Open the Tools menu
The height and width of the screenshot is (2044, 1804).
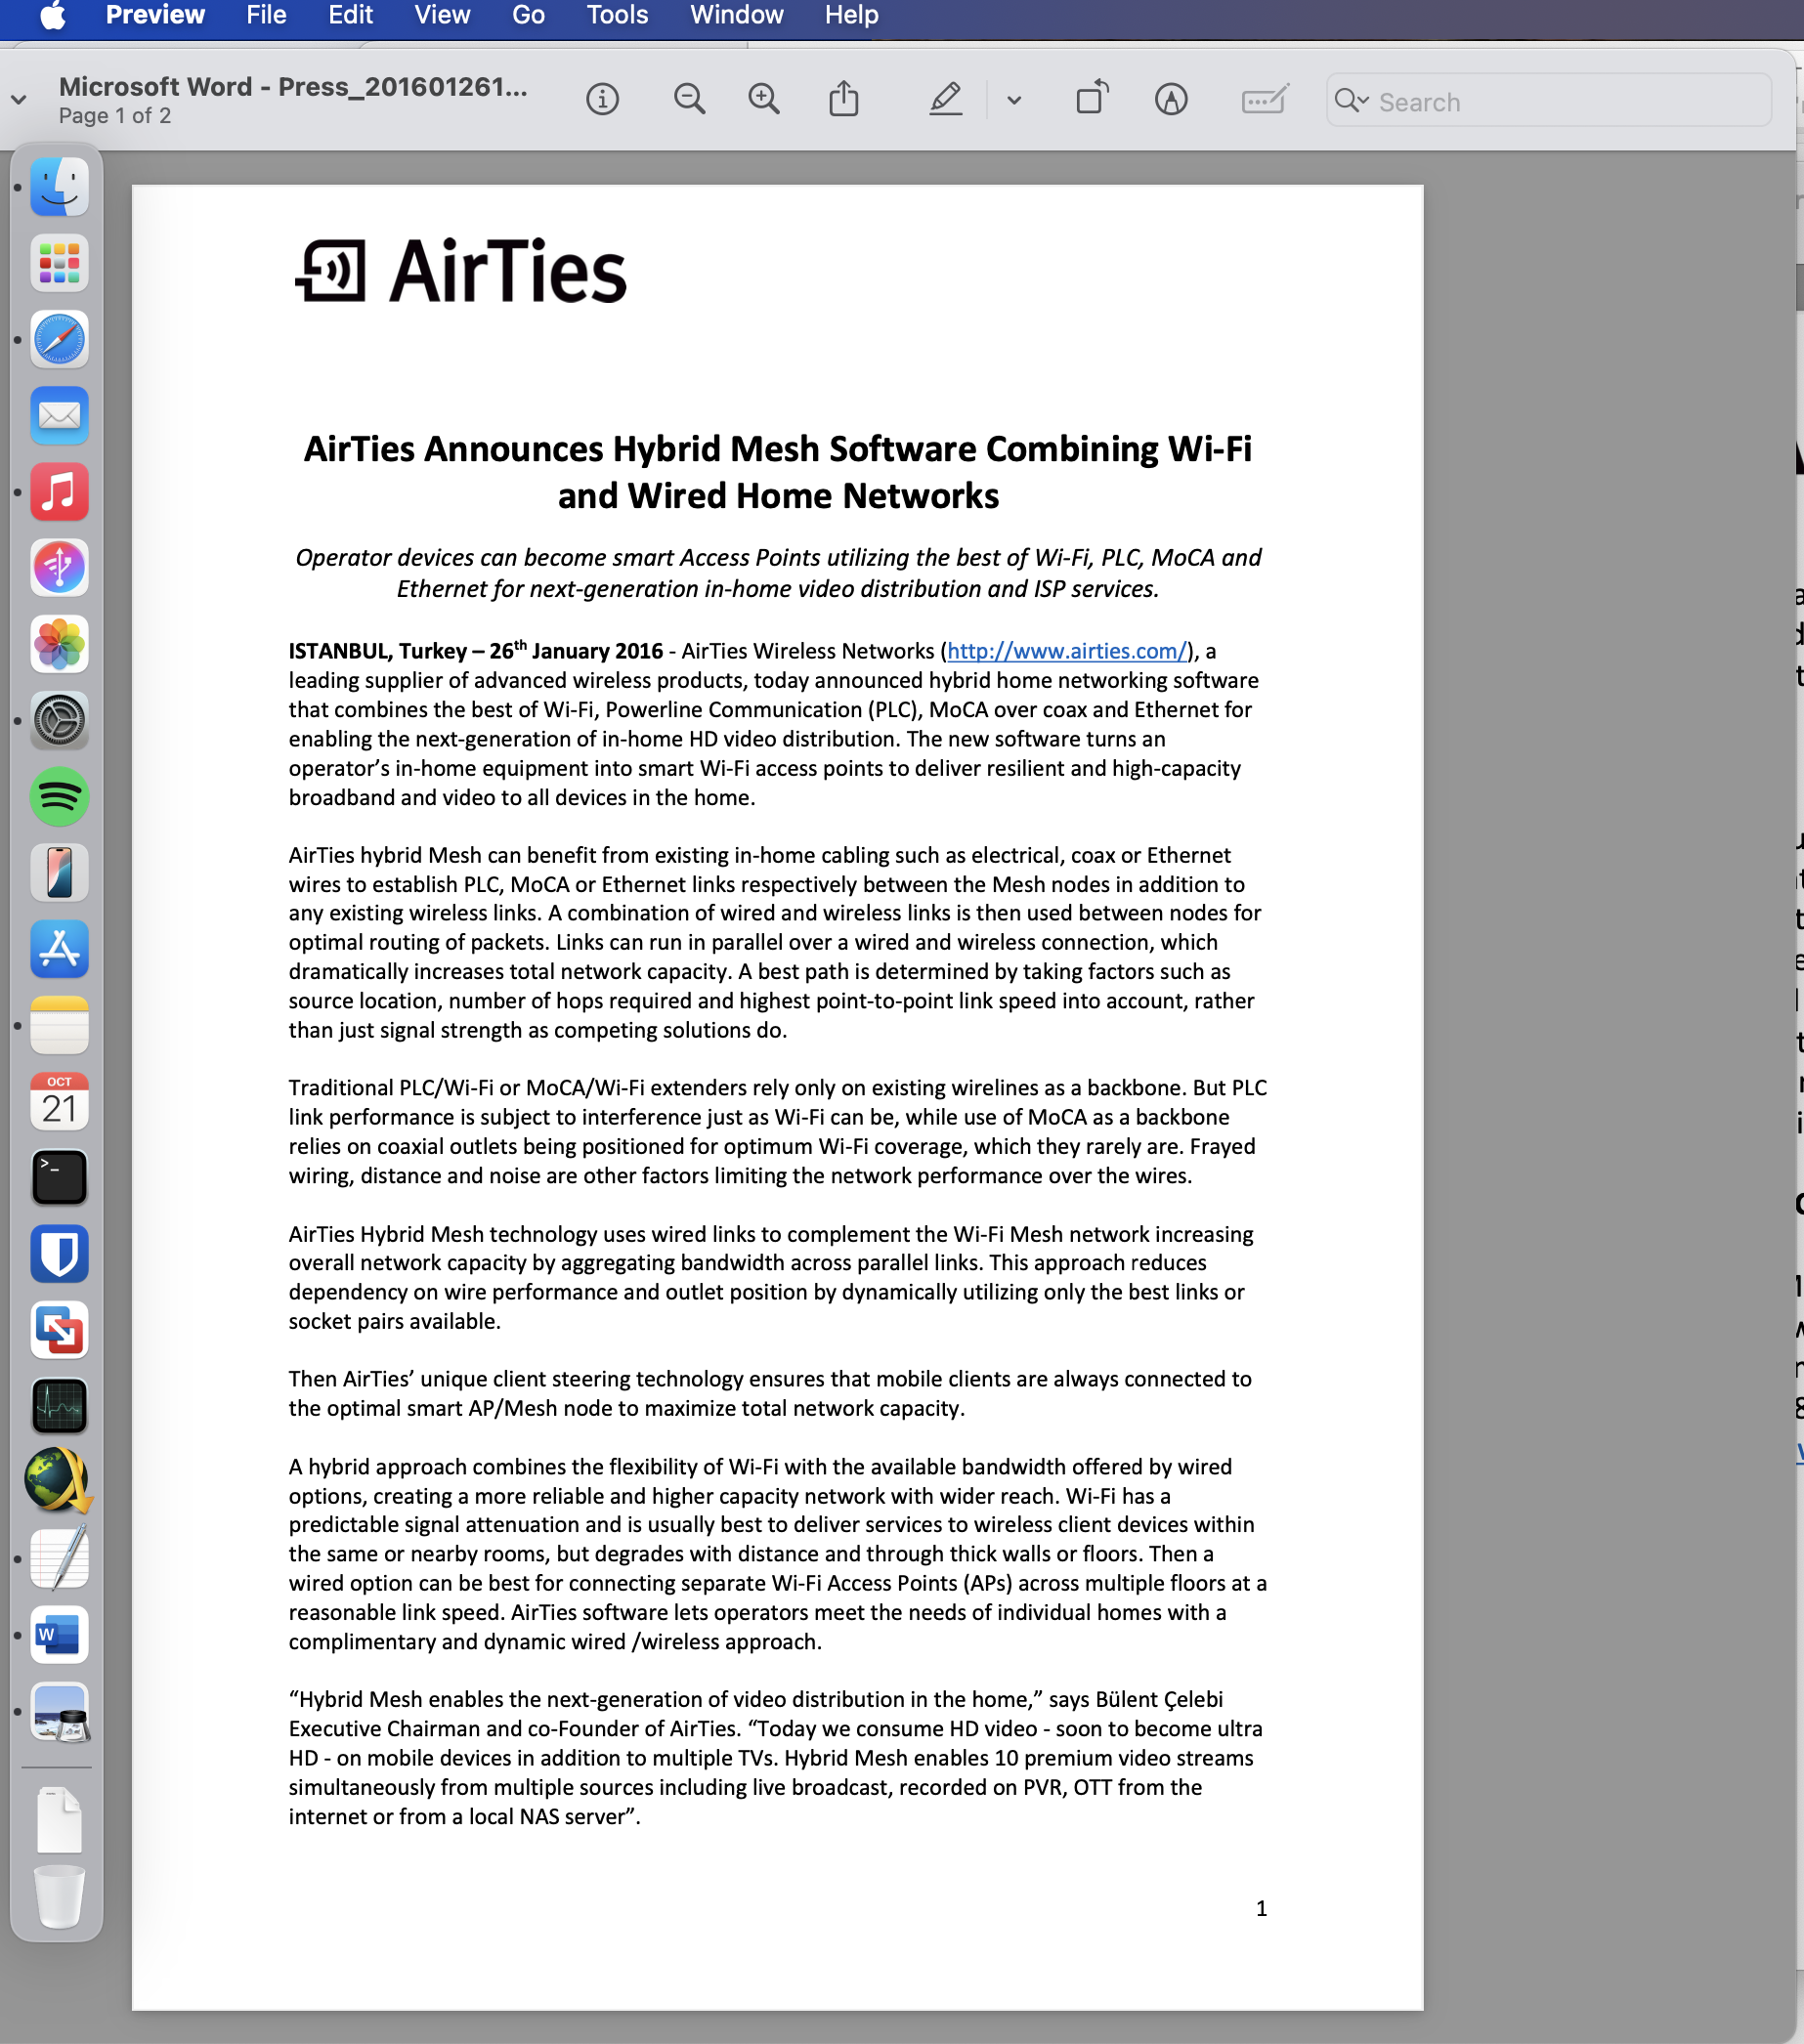pyautogui.click(x=617, y=15)
